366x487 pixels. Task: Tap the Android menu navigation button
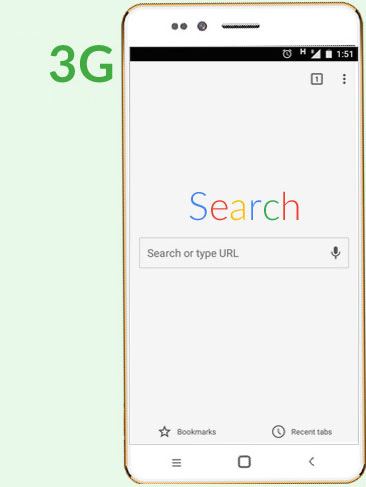(176, 462)
